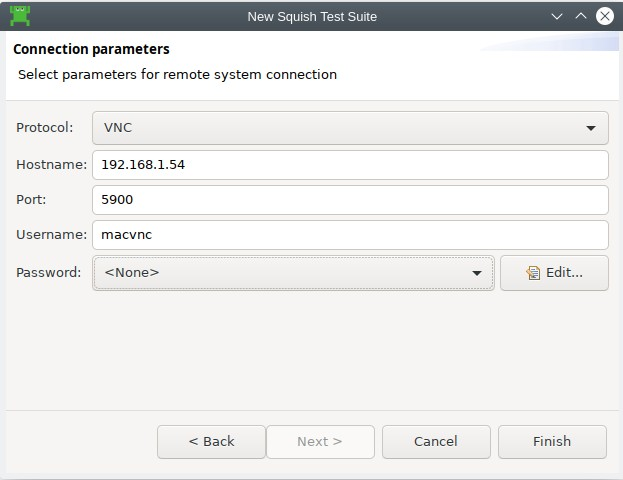Click into the Port field showing 5900

(x=350, y=199)
